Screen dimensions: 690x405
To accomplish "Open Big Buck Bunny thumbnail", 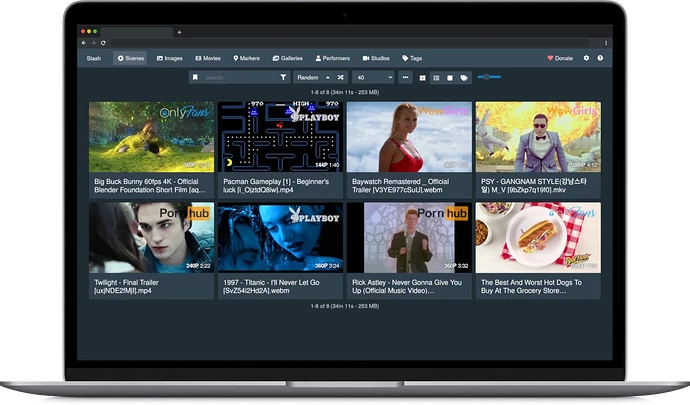I will (x=151, y=137).
